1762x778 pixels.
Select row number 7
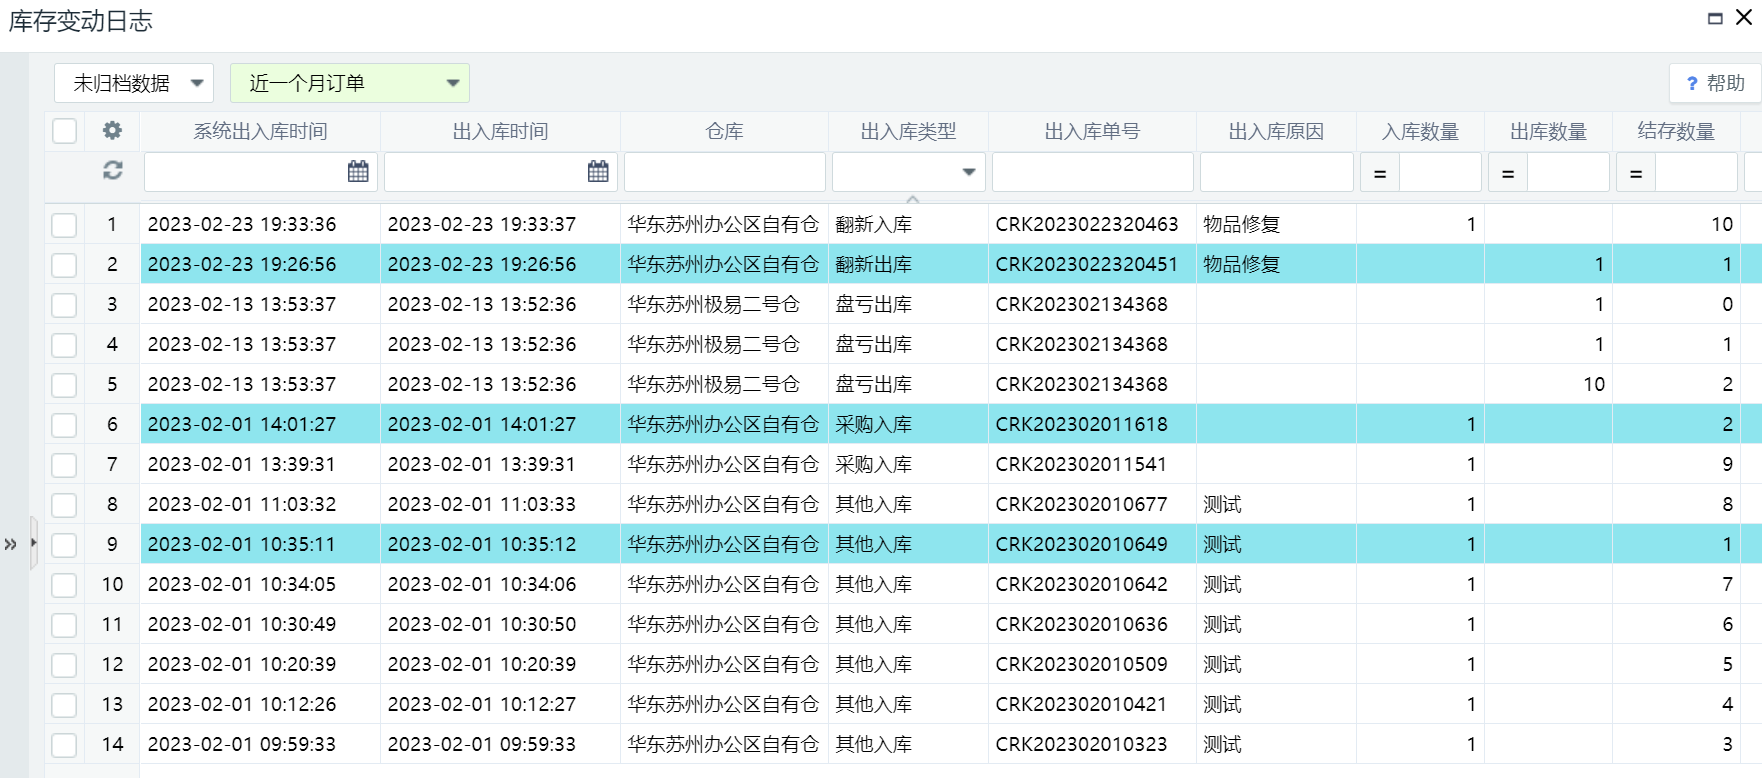112,464
